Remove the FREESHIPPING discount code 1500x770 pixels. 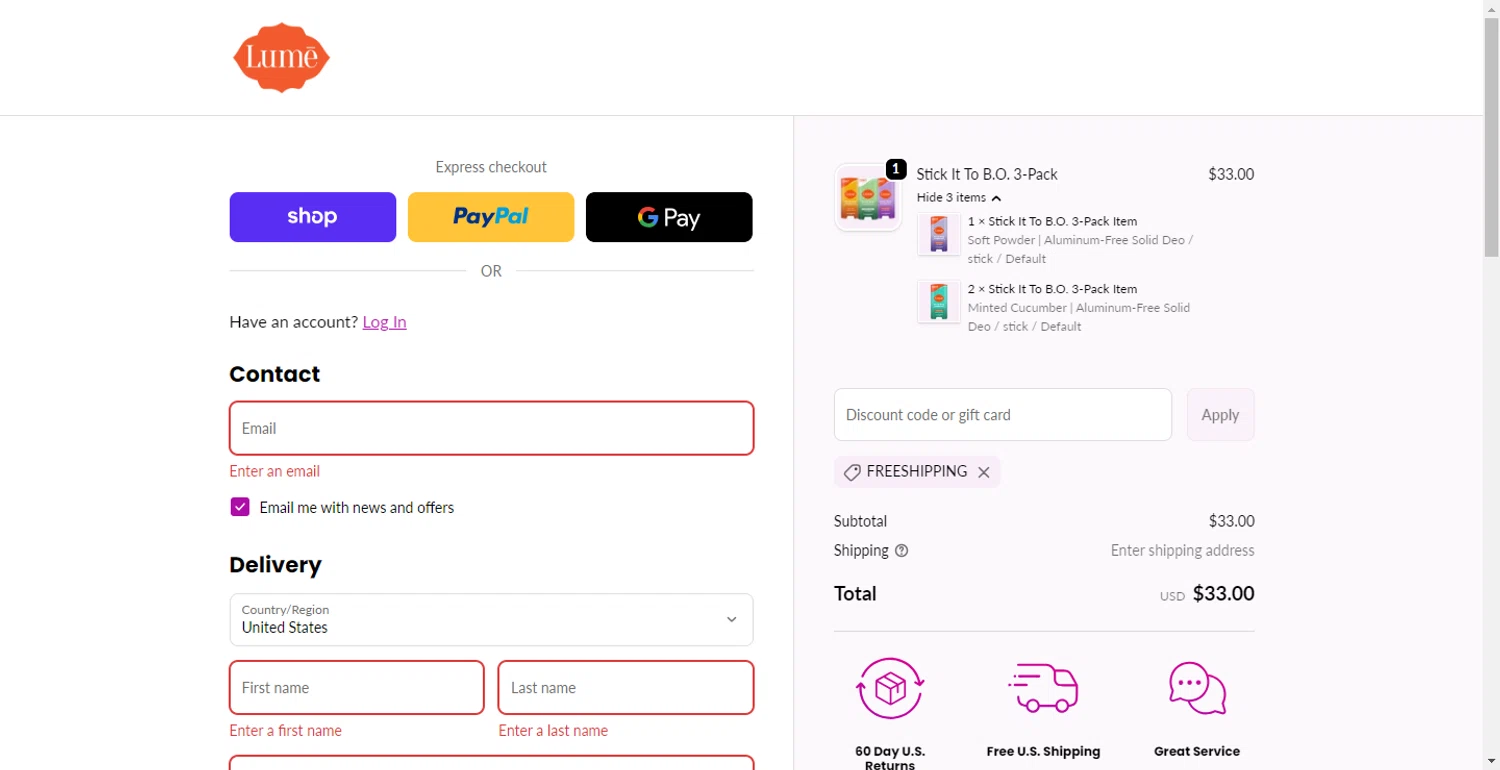984,472
